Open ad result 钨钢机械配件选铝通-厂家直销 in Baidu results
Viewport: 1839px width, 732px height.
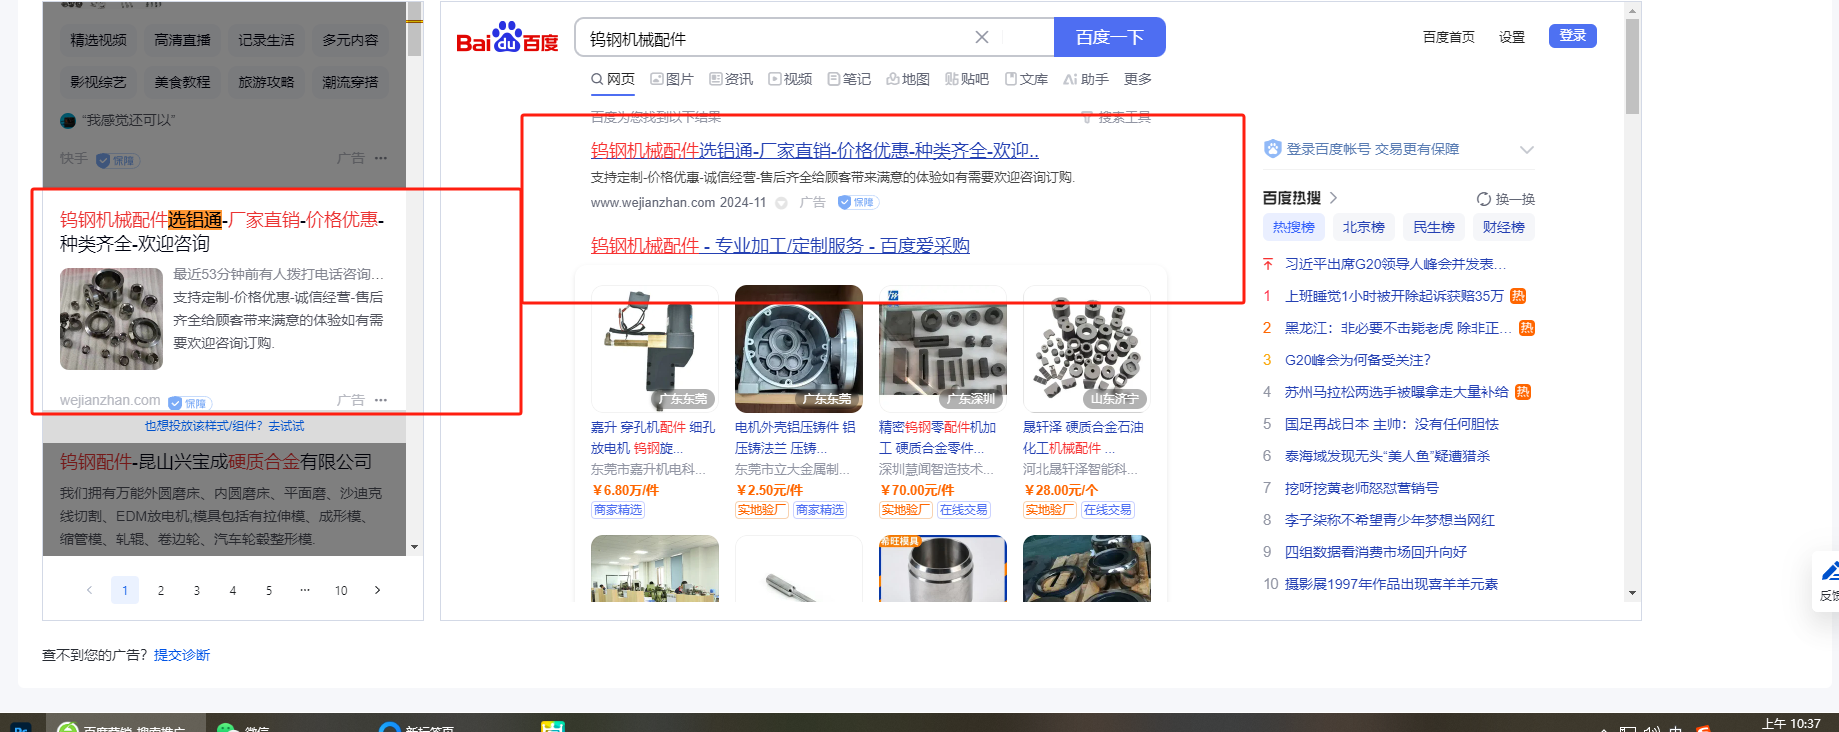(x=815, y=151)
